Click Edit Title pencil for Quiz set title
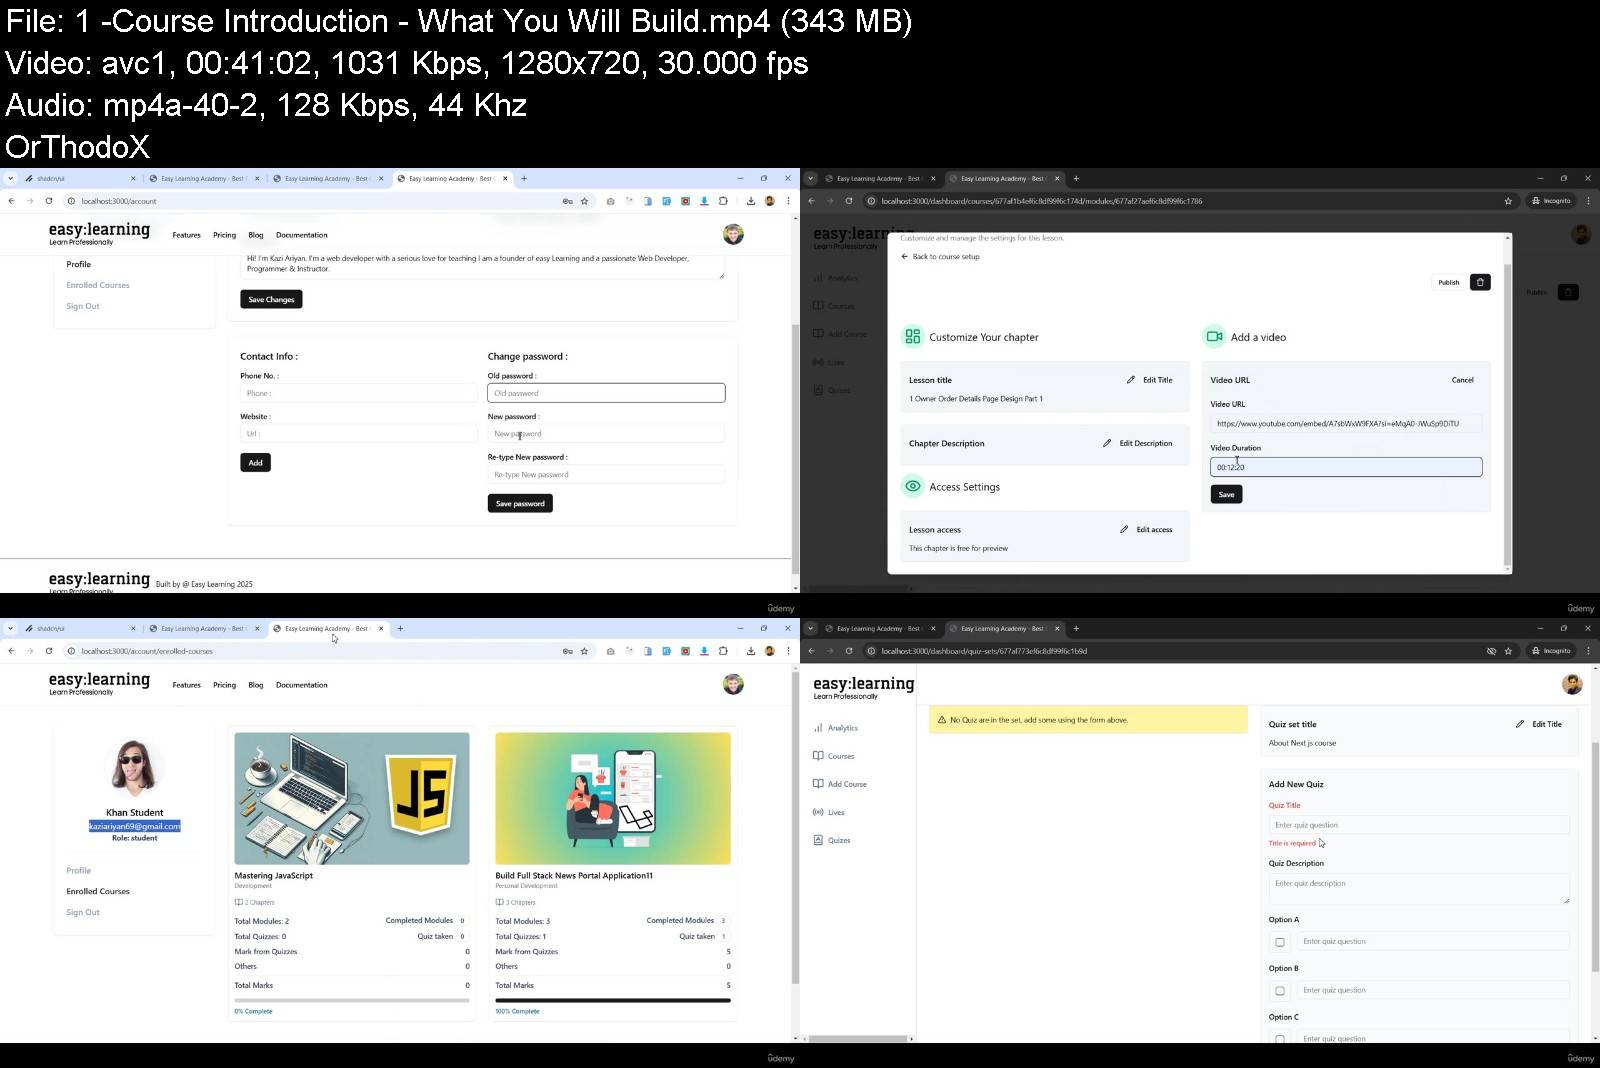 (1520, 724)
